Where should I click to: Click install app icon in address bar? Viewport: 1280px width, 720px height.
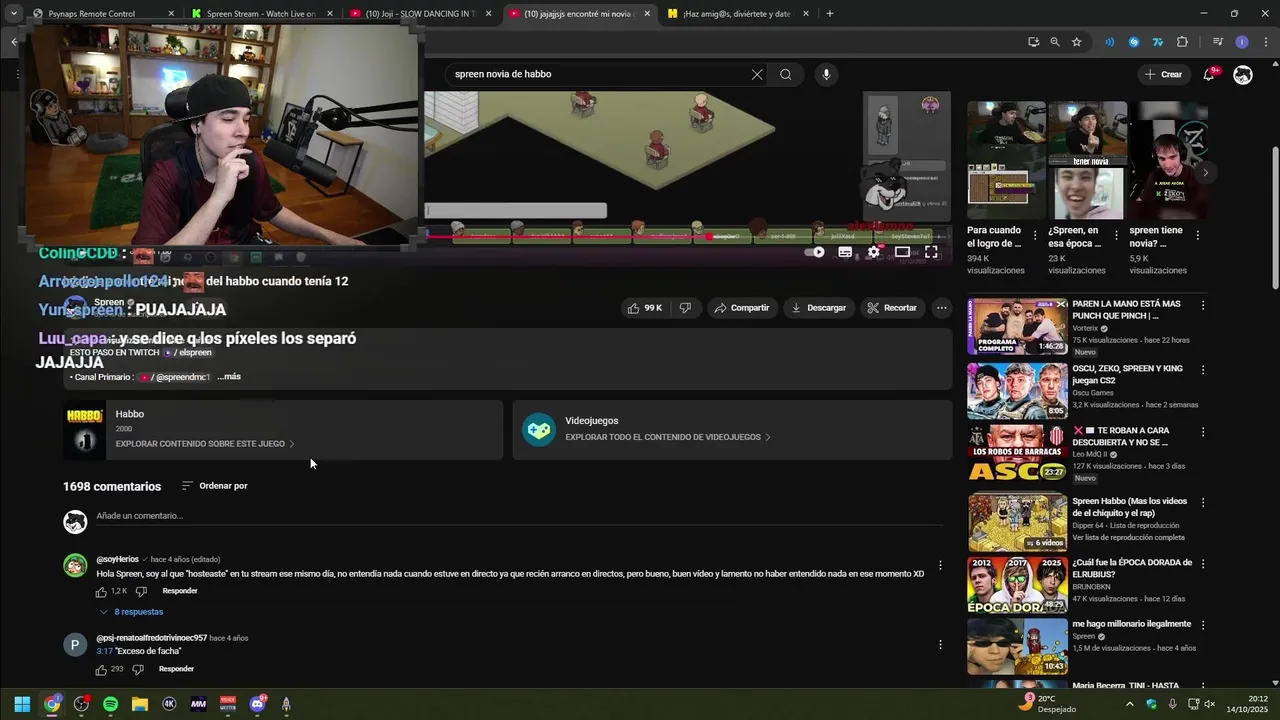click(x=1033, y=42)
